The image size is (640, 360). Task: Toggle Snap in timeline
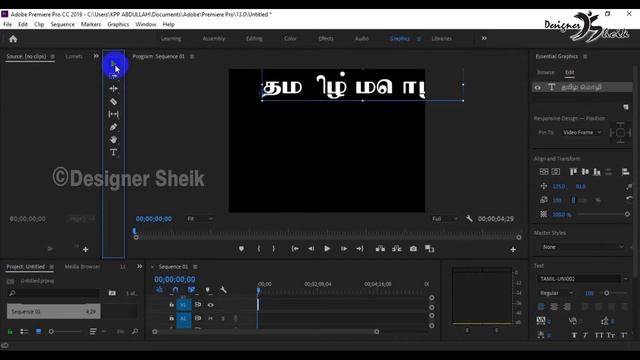coord(175,290)
